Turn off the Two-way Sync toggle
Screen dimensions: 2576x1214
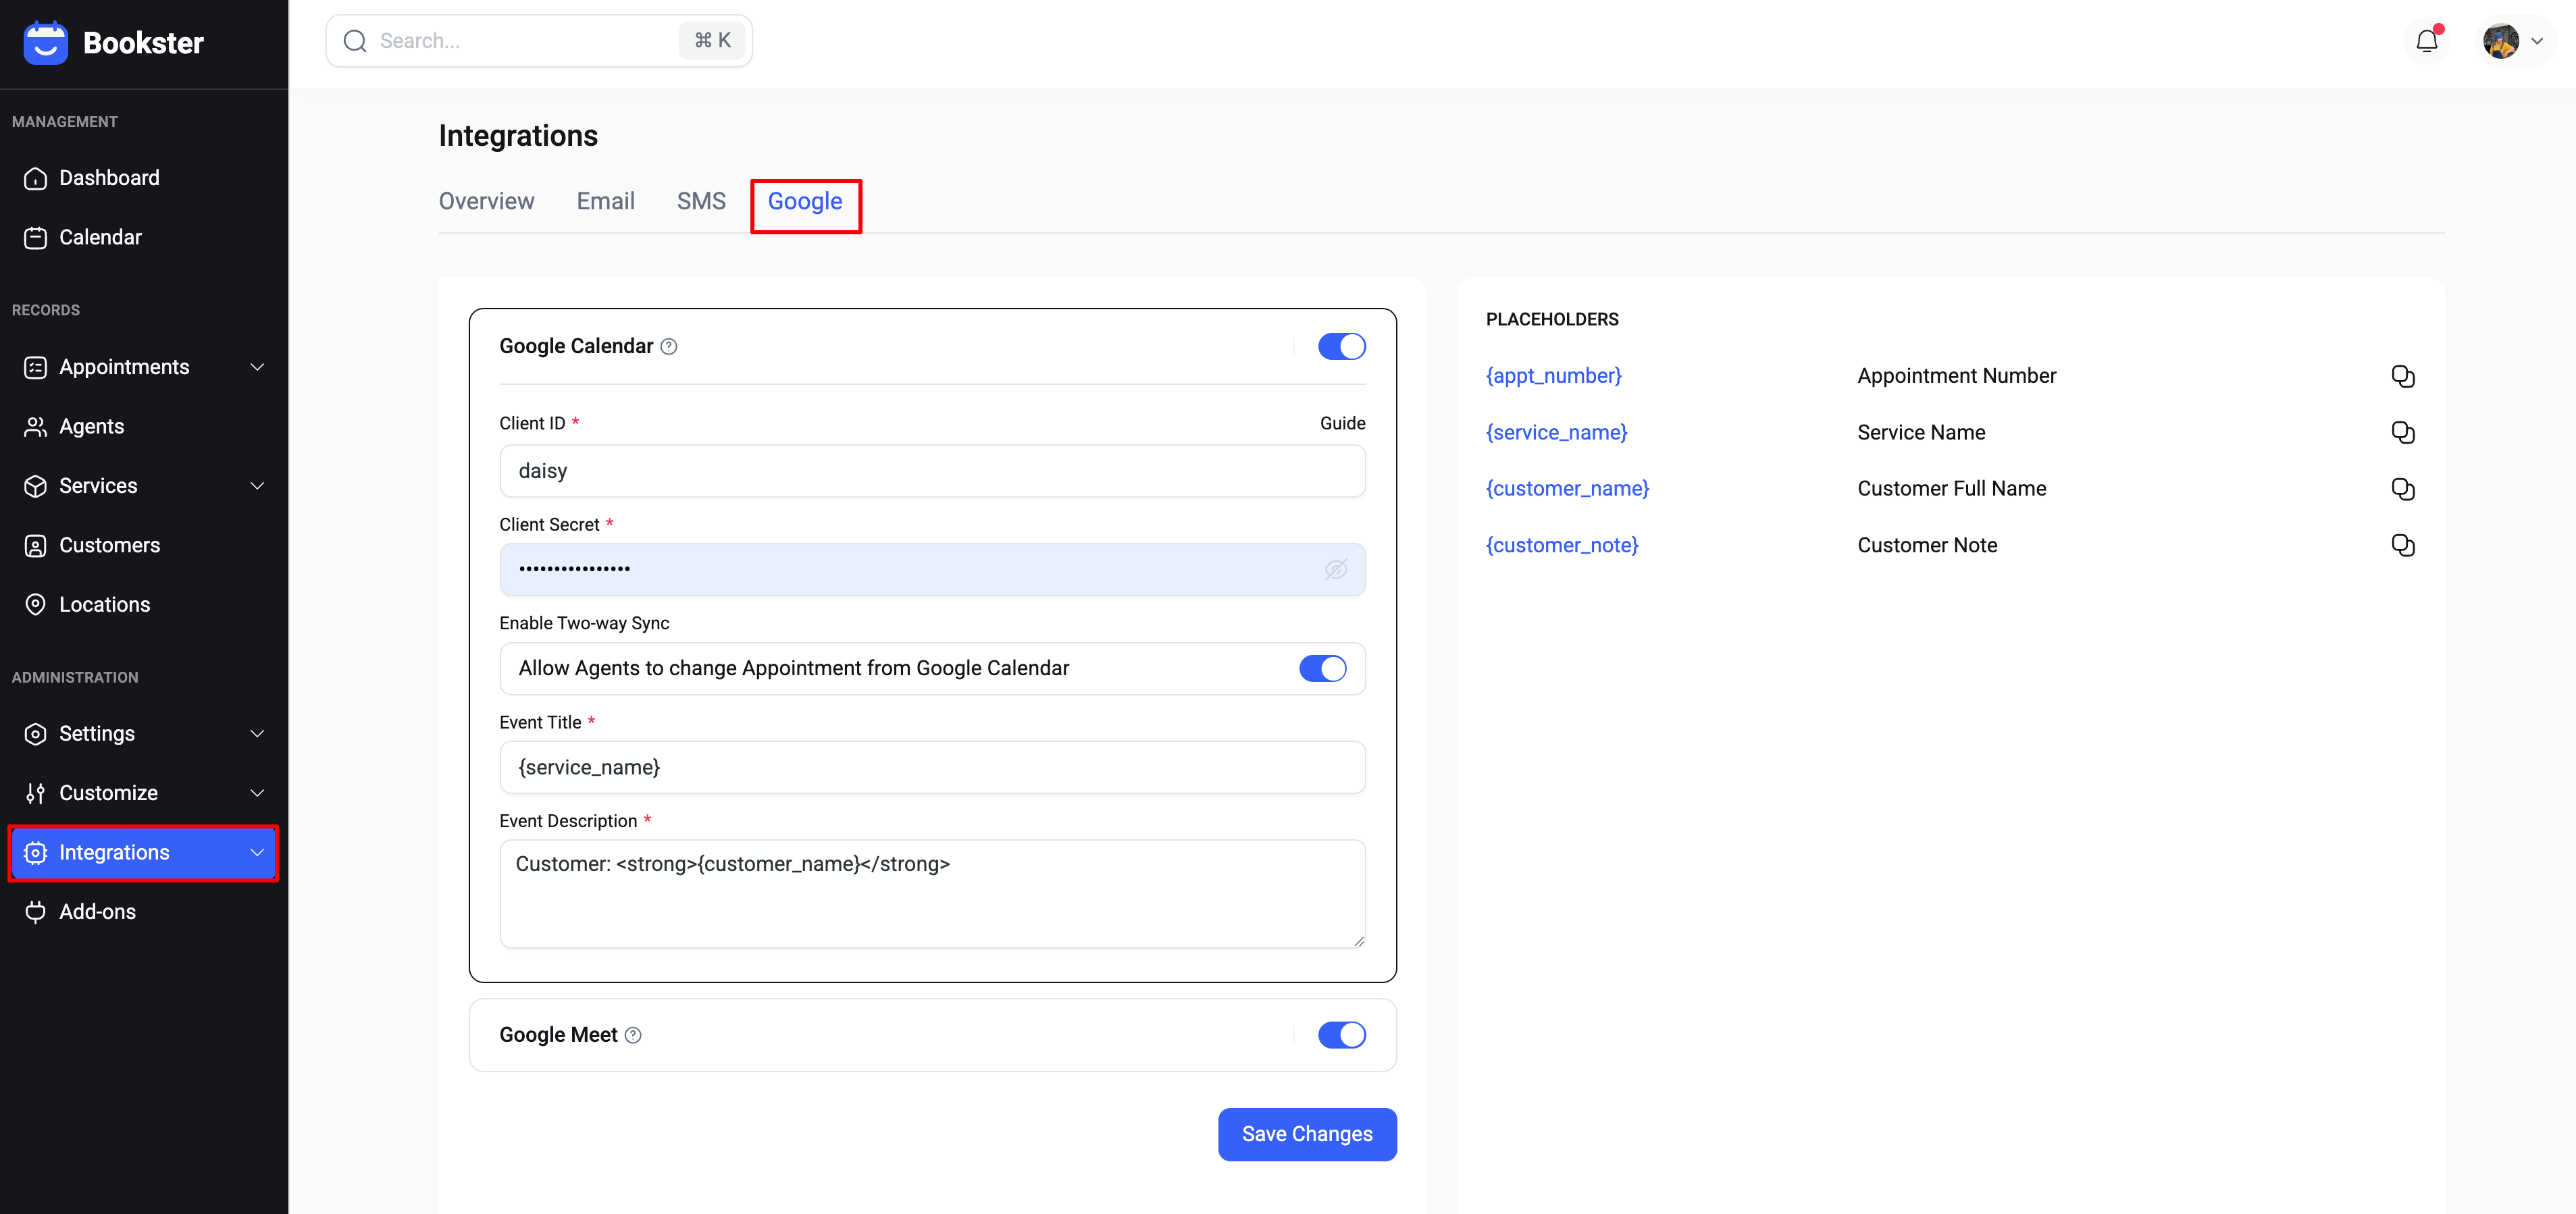(x=1322, y=668)
